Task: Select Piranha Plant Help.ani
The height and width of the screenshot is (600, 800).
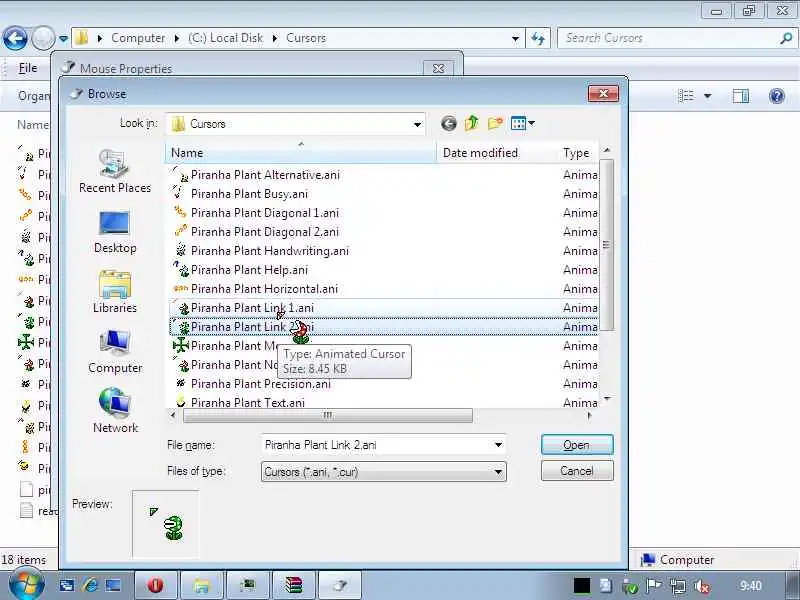Action: 249,270
